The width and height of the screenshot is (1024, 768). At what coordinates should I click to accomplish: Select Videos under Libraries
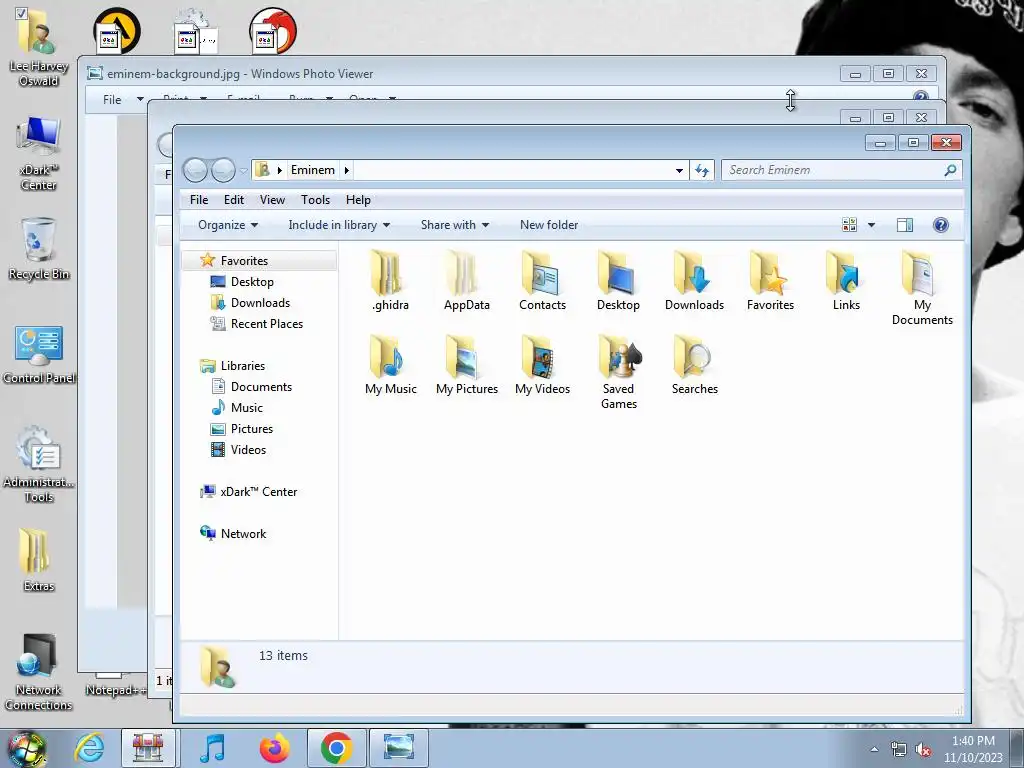(x=248, y=450)
